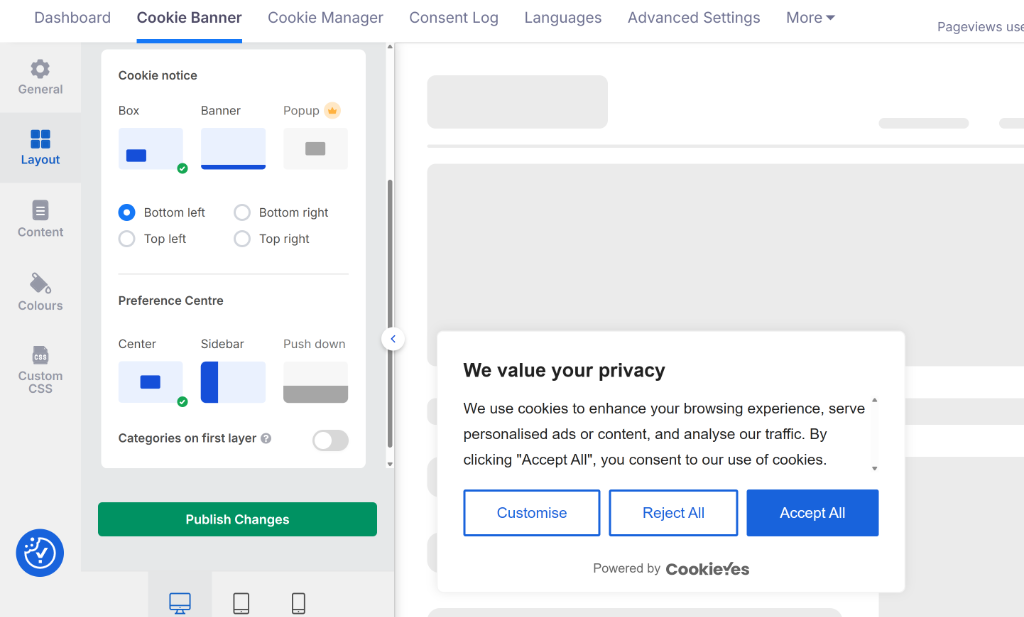Screen dimensions: 1024x617
Task: Select Top right radio button
Action: (242, 239)
